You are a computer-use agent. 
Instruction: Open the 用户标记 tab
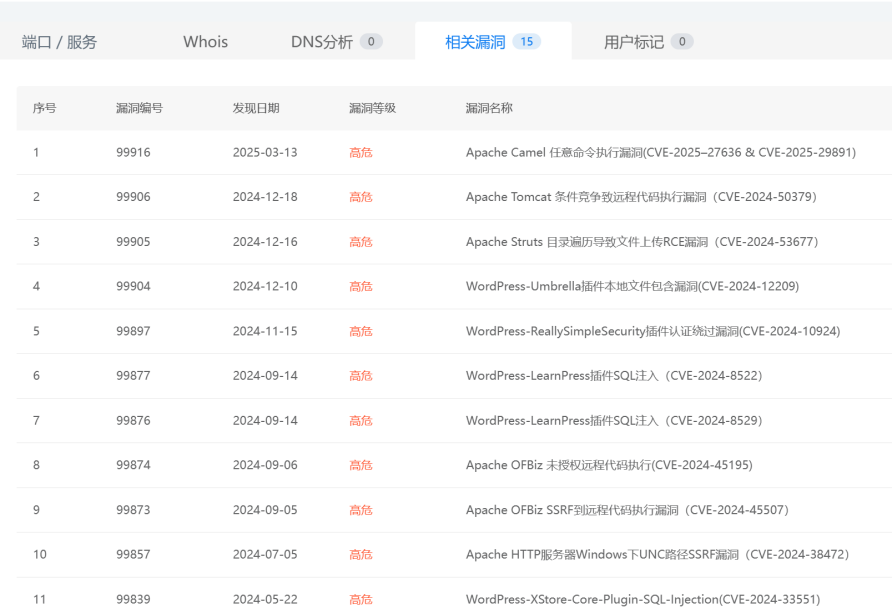[x=649, y=42]
